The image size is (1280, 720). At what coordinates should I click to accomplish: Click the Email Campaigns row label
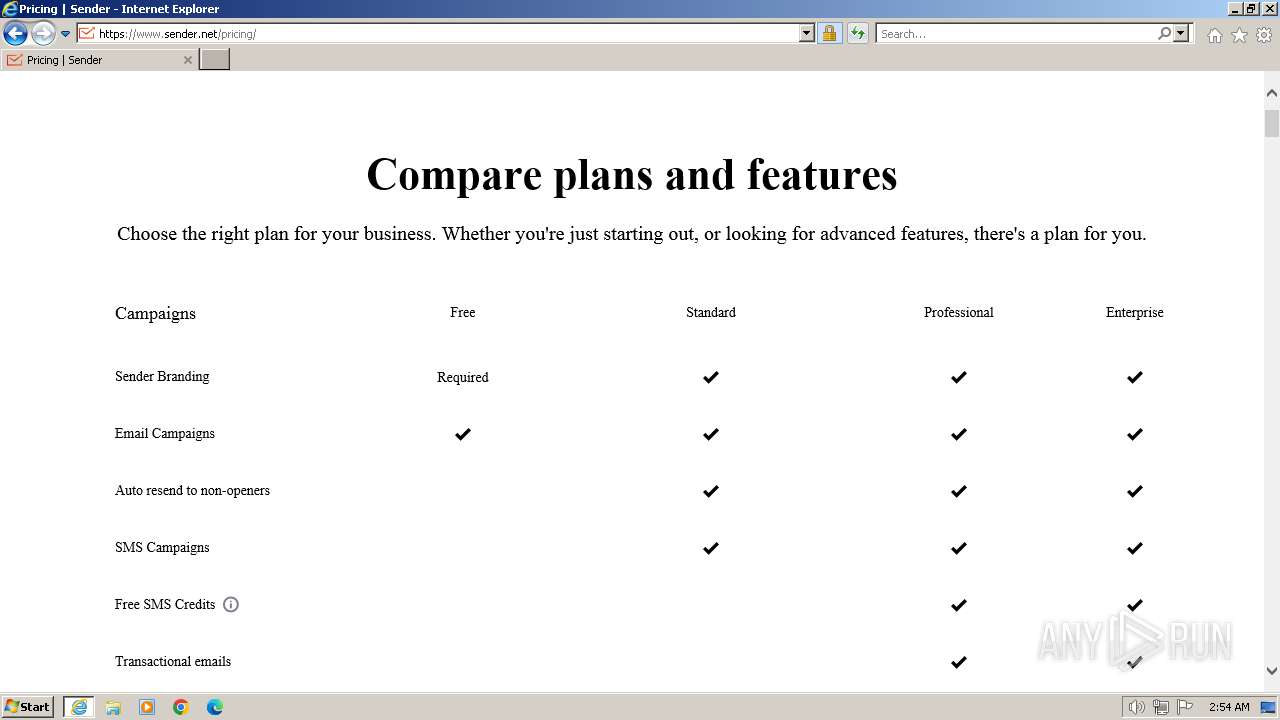tap(165, 433)
